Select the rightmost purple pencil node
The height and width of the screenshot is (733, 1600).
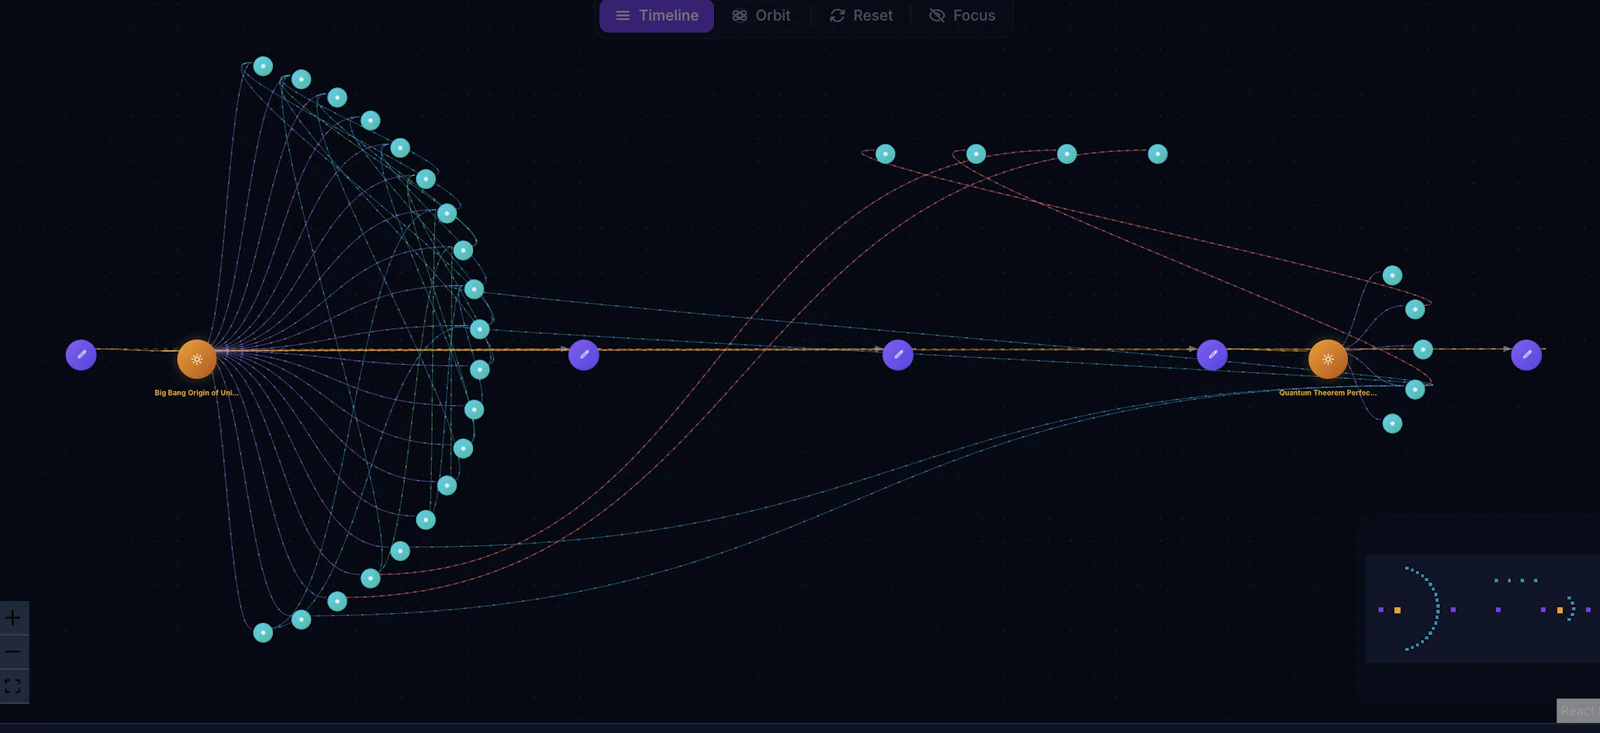click(1526, 355)
